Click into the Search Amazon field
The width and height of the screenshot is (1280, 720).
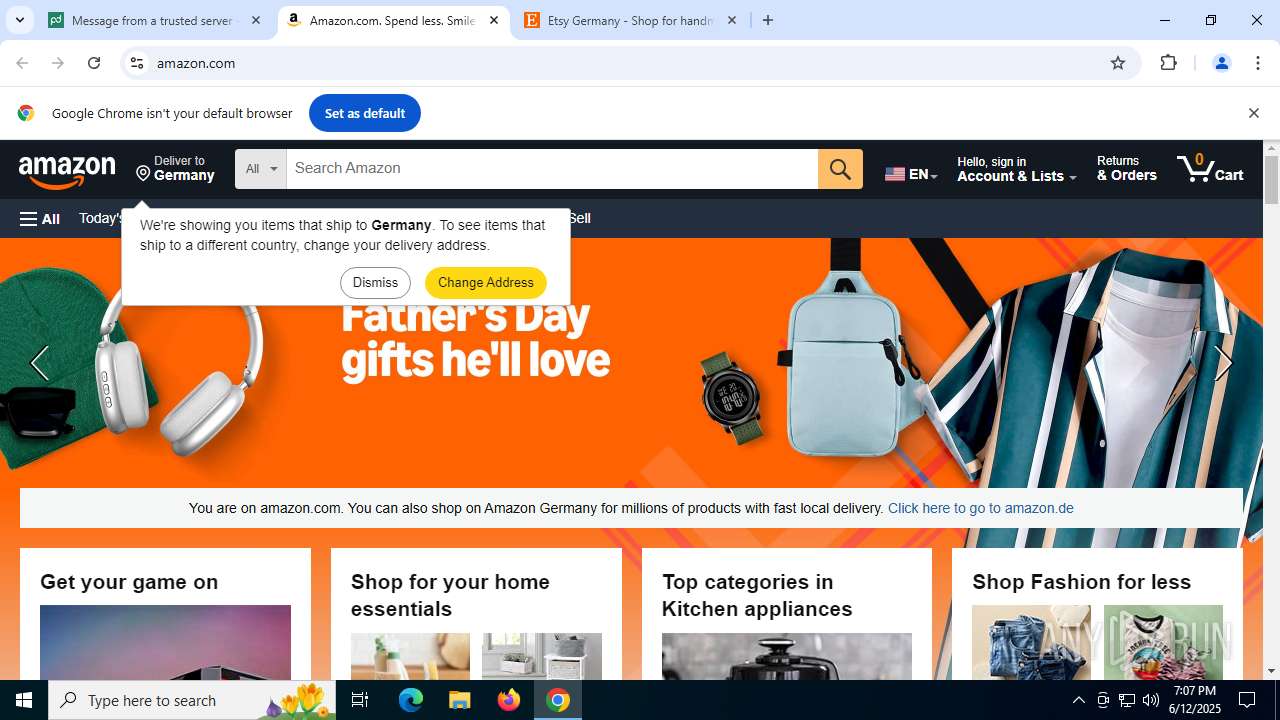(552, 169)
